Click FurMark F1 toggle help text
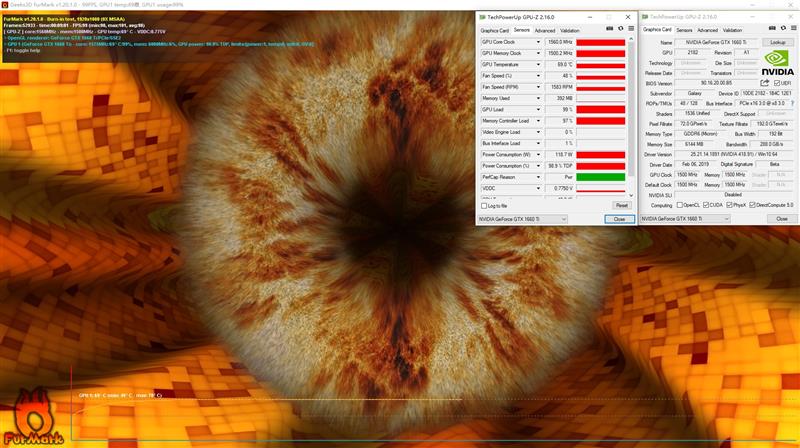 [23, 51]
